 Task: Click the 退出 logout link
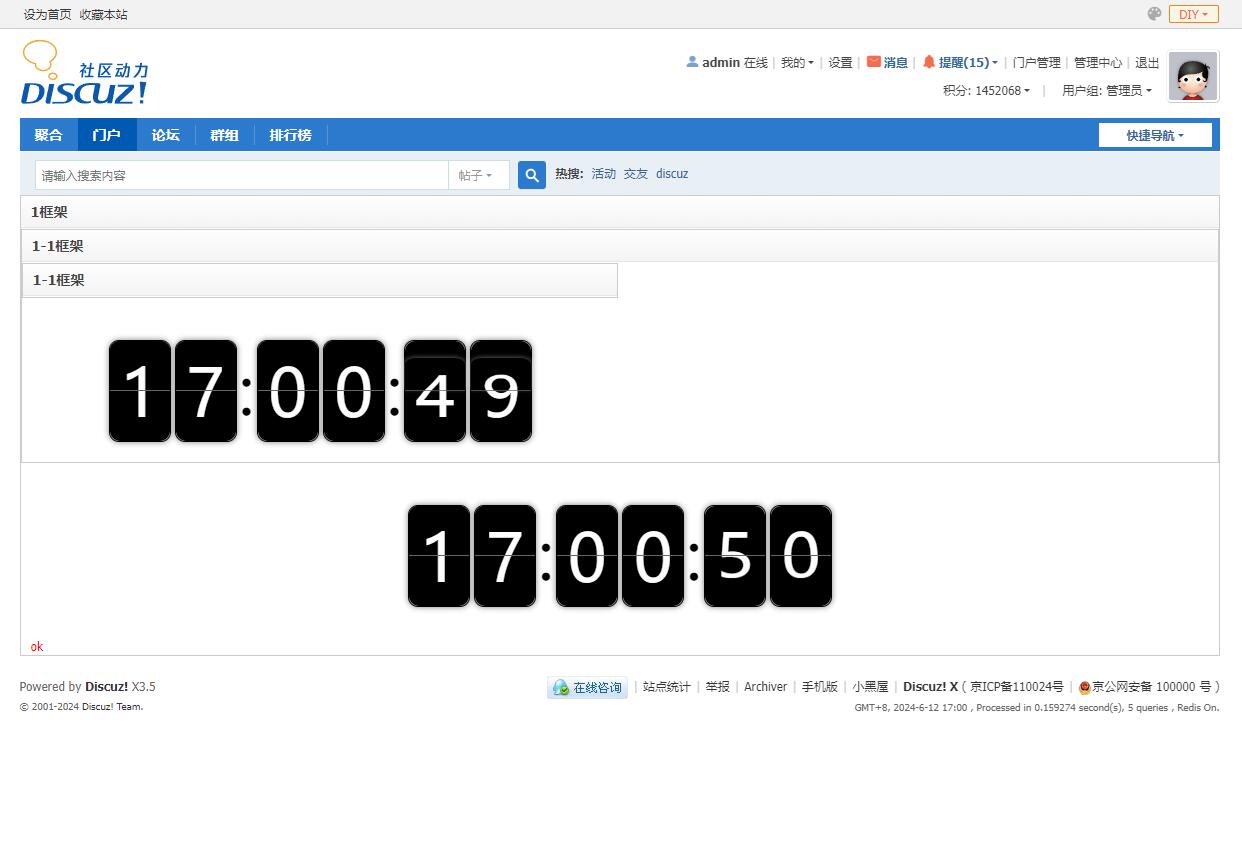pos(1147,63)
